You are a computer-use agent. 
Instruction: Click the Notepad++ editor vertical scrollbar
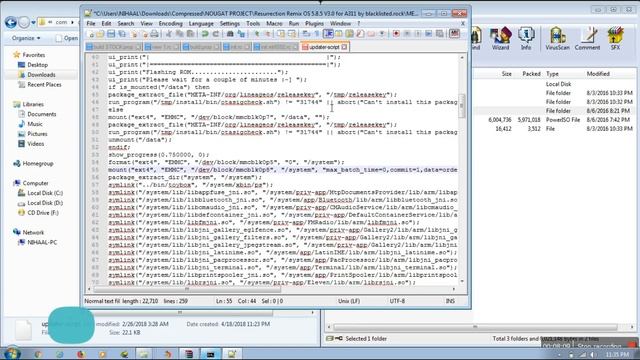click(x=462, y=106)
